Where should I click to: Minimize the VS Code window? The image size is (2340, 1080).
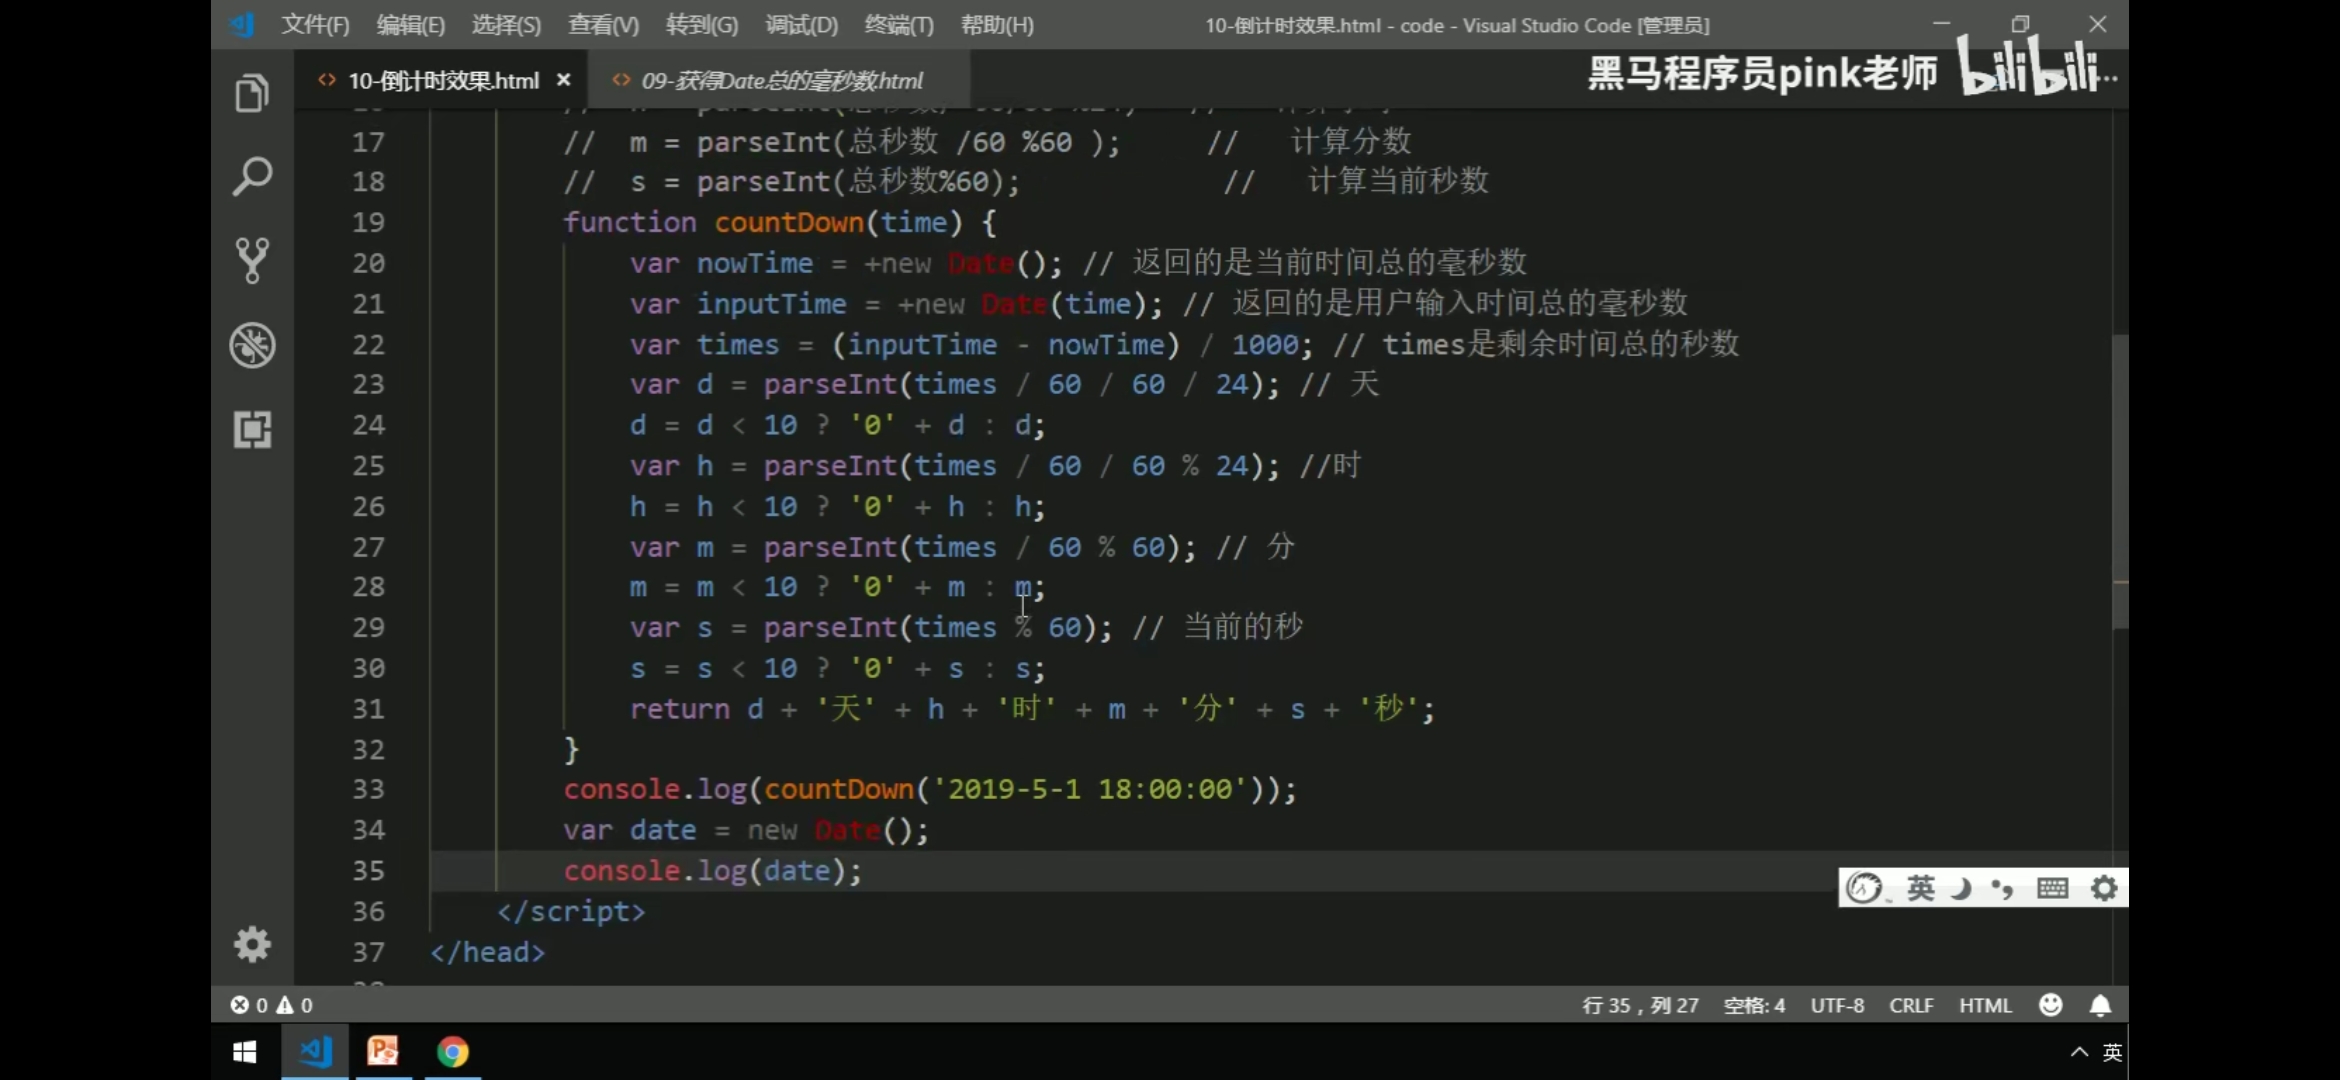1942,24
